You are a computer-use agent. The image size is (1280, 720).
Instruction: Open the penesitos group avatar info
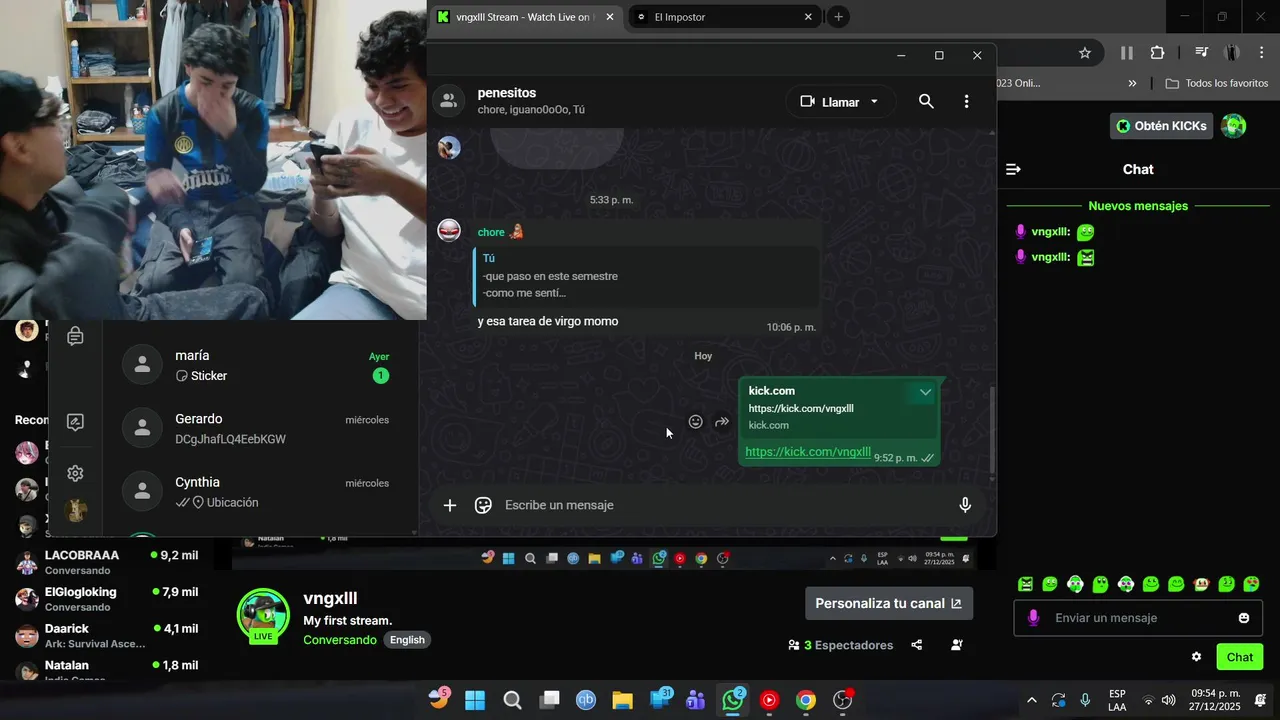pyautogui.click(x=449, y=100)
